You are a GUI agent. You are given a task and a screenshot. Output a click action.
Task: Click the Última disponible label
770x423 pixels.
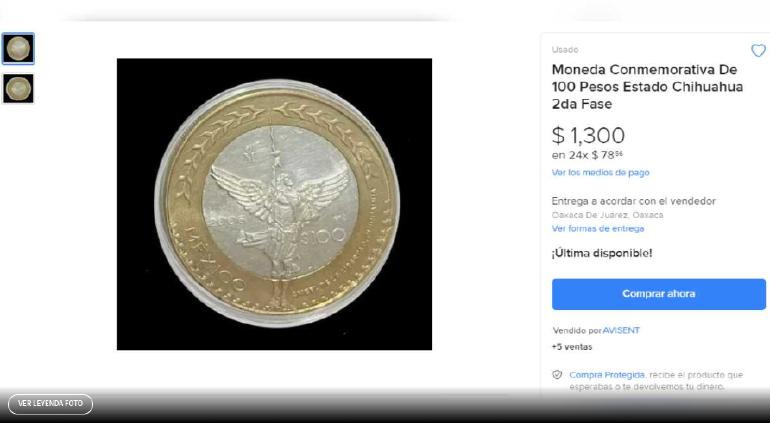[602, 254]
